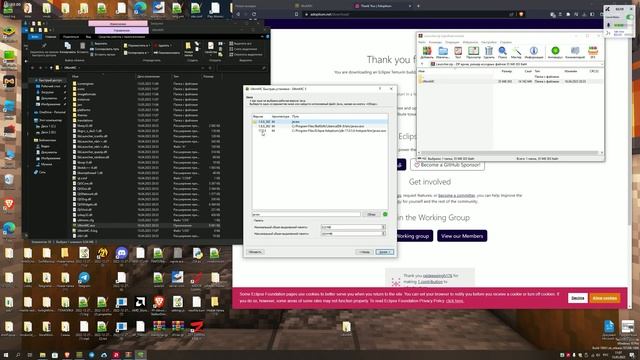Go up one level in Explorer

click(x=51, y=68)
